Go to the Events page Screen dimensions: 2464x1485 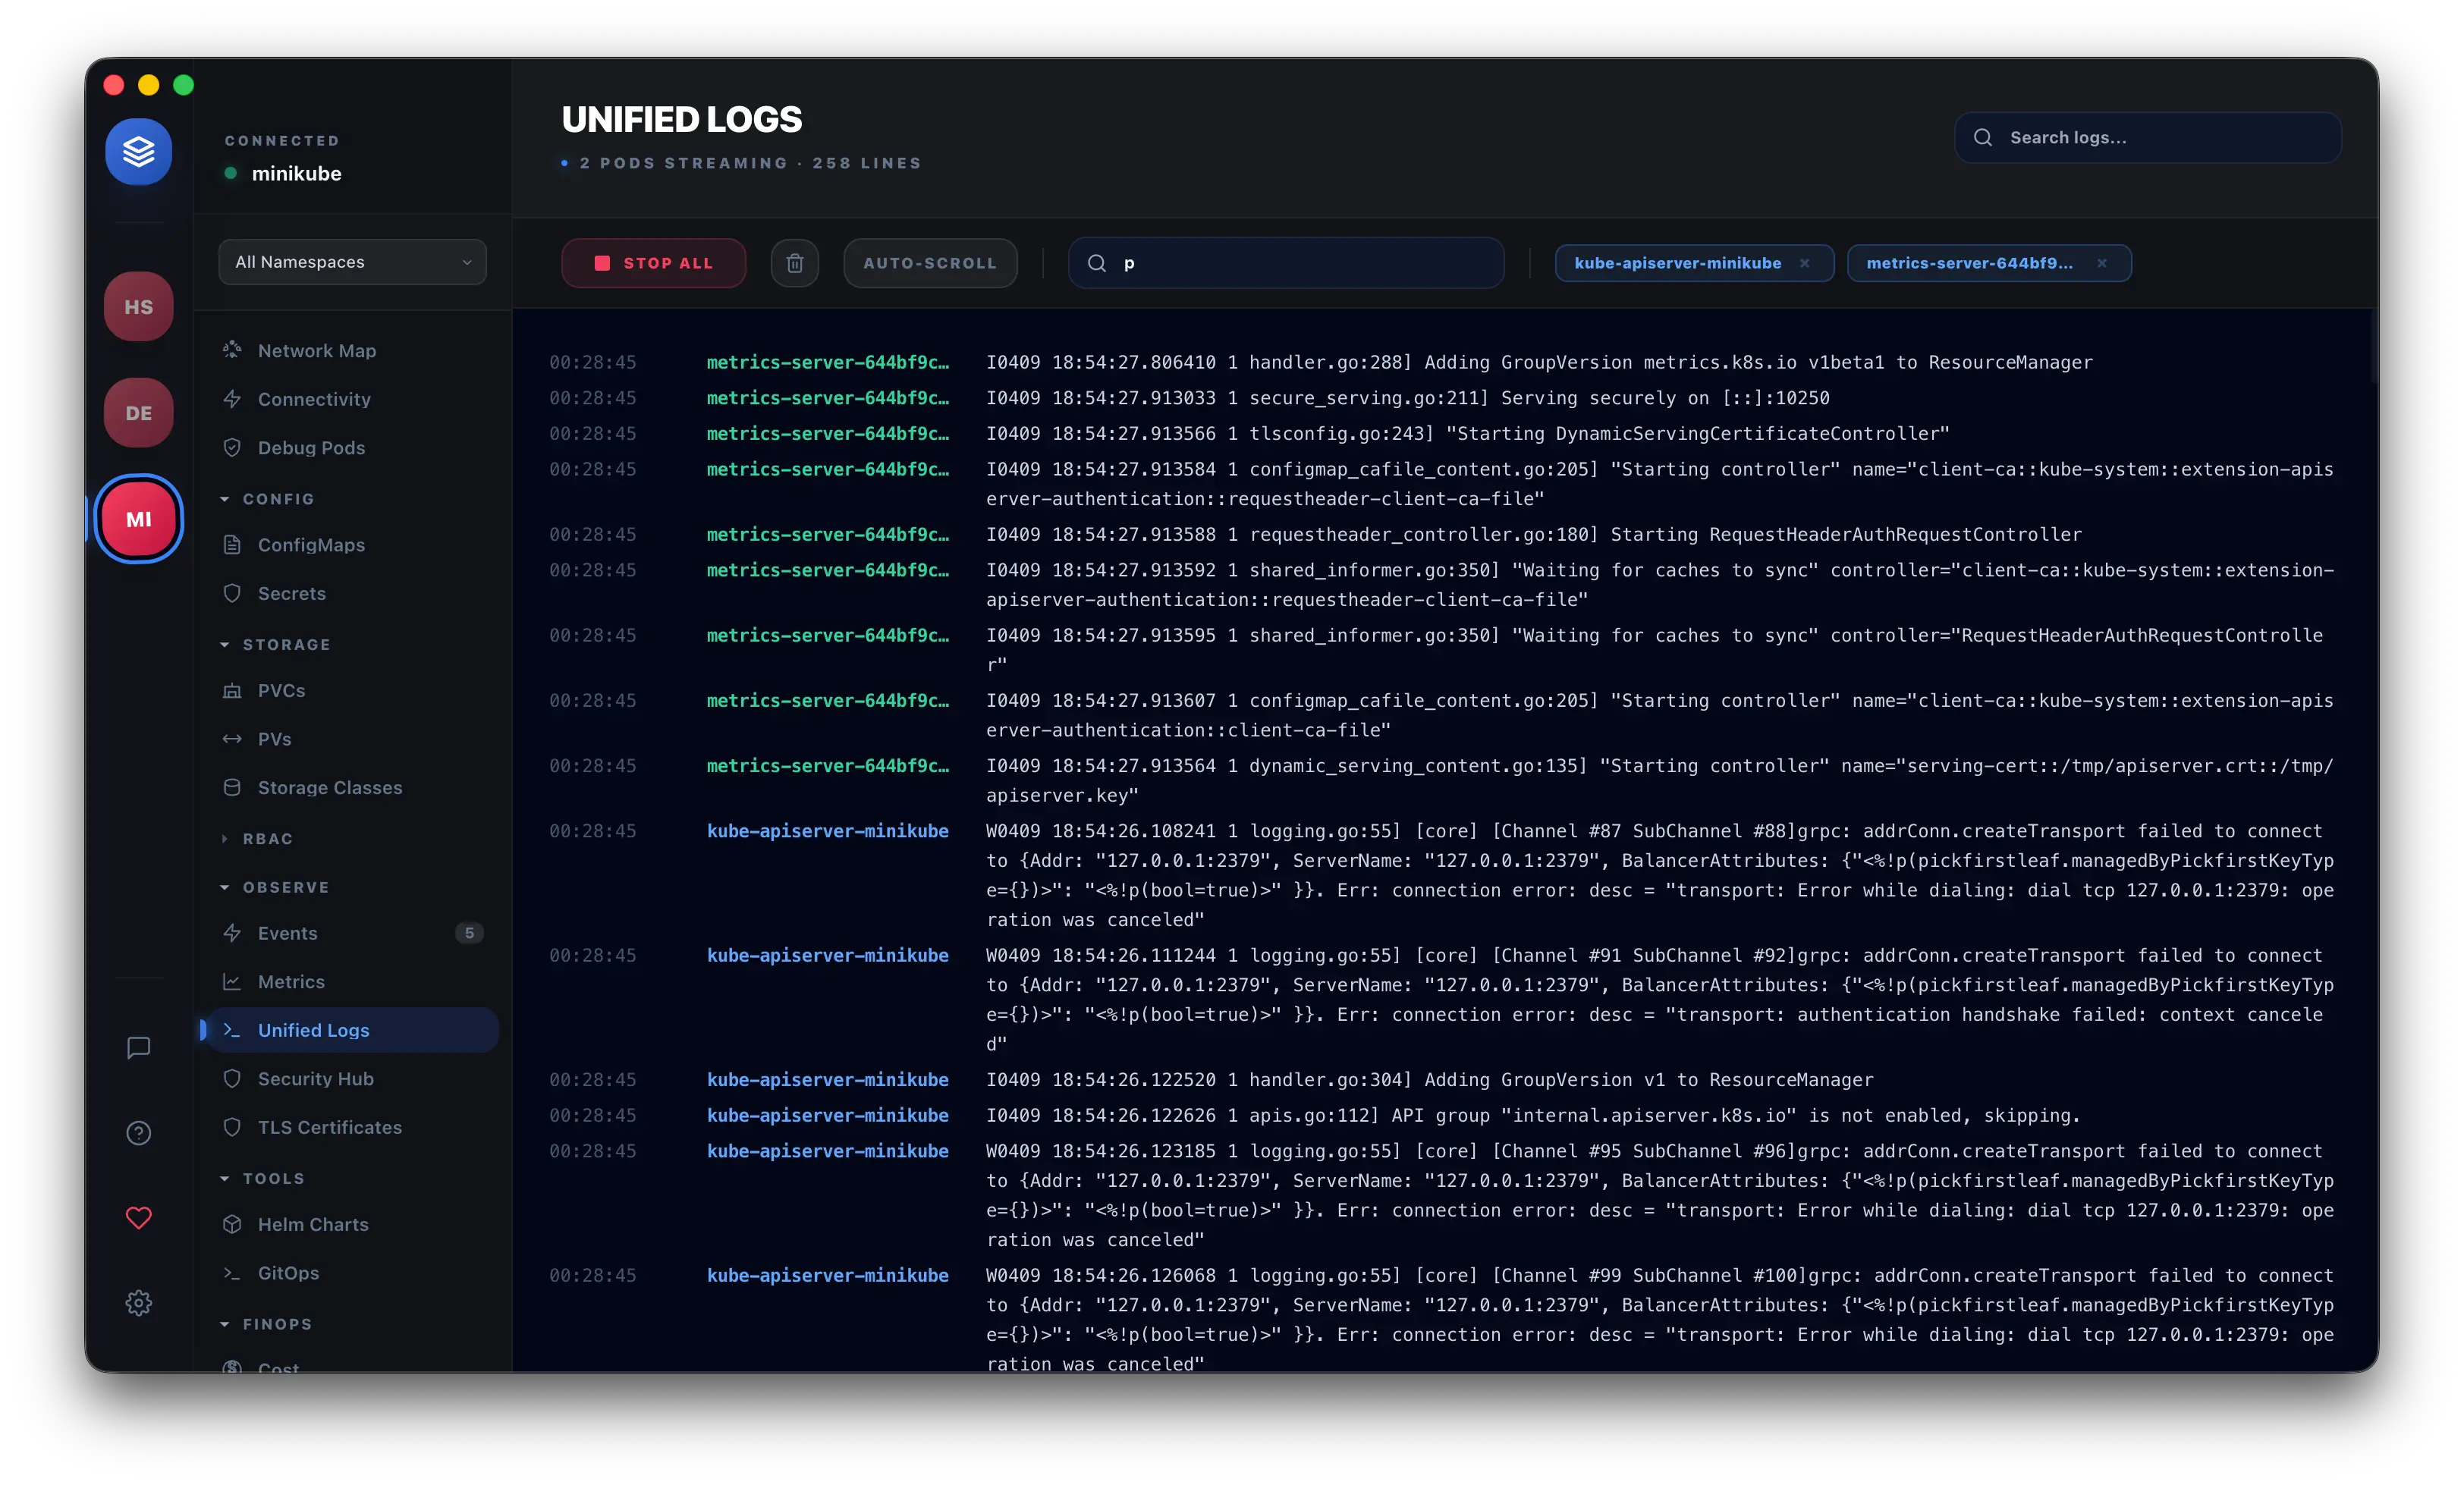(287, 933)
